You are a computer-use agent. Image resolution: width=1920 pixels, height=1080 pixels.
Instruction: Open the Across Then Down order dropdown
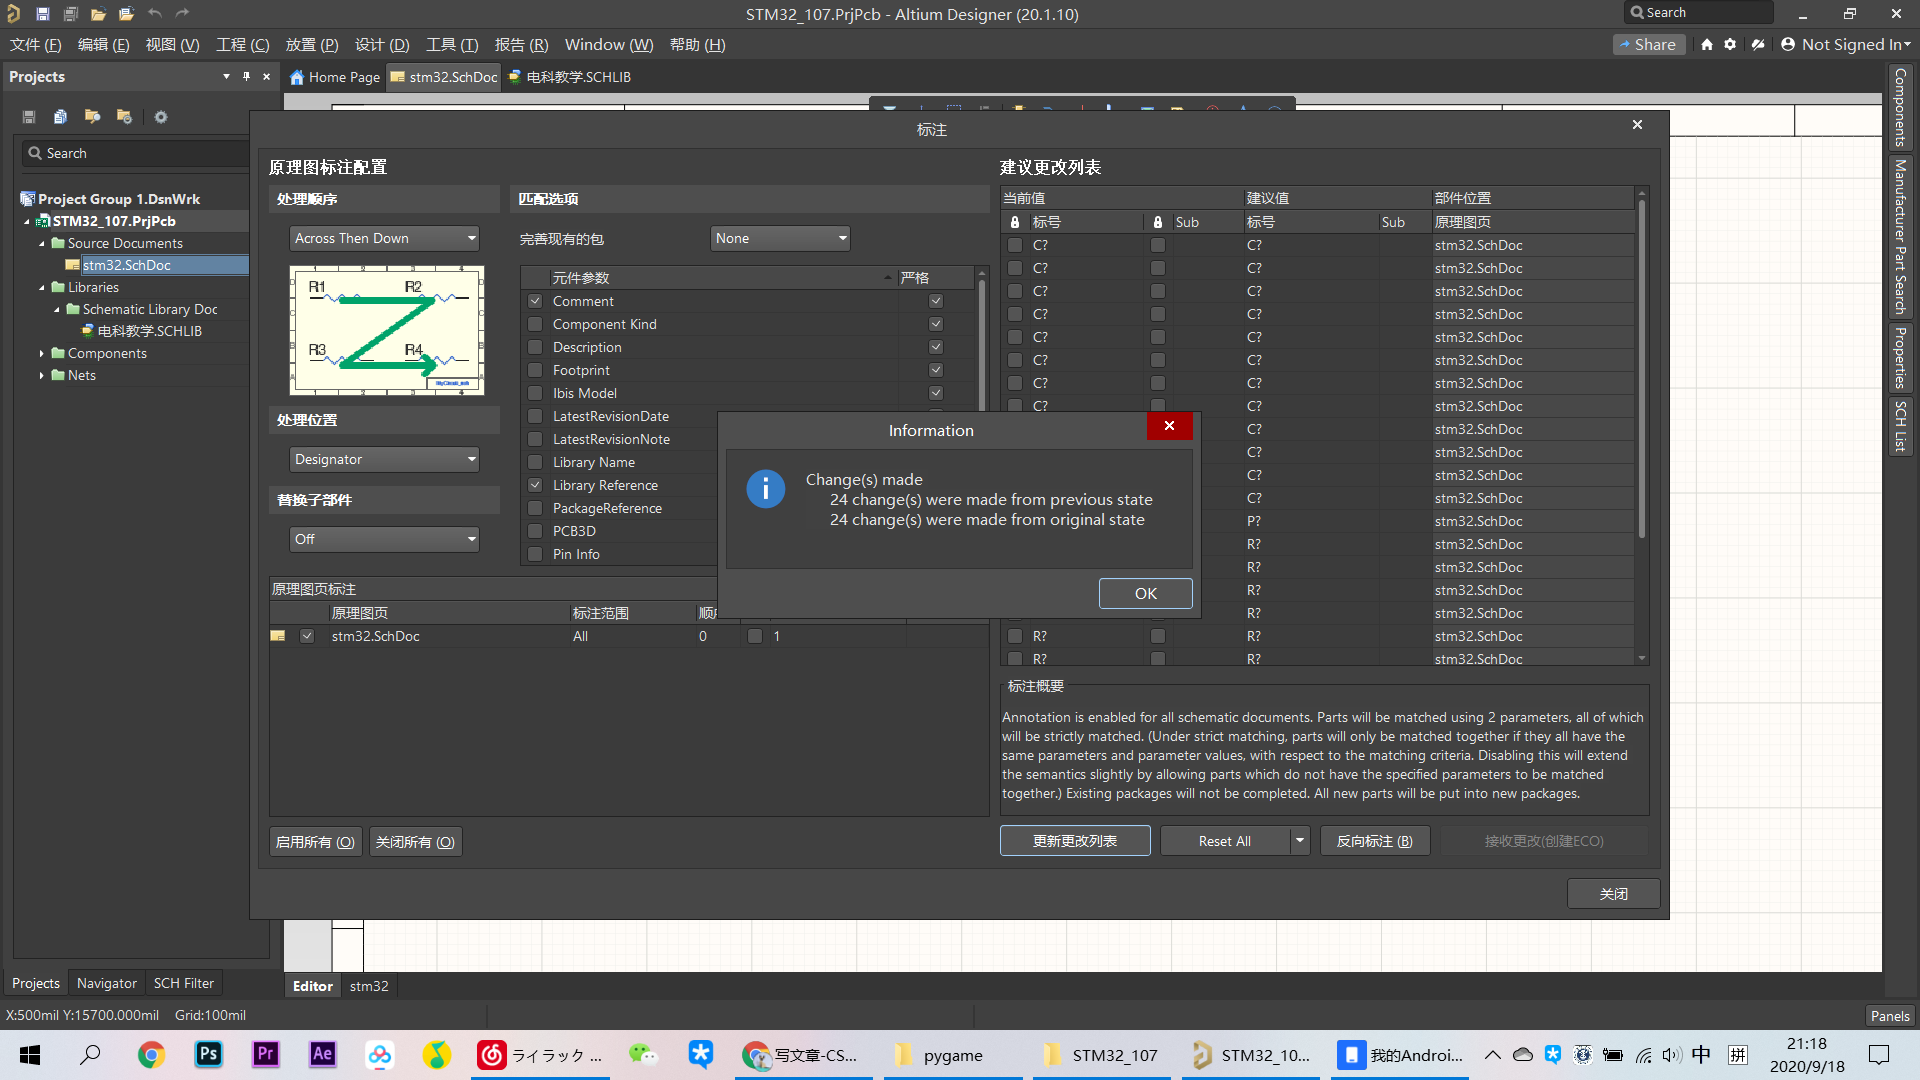[384, 238]
